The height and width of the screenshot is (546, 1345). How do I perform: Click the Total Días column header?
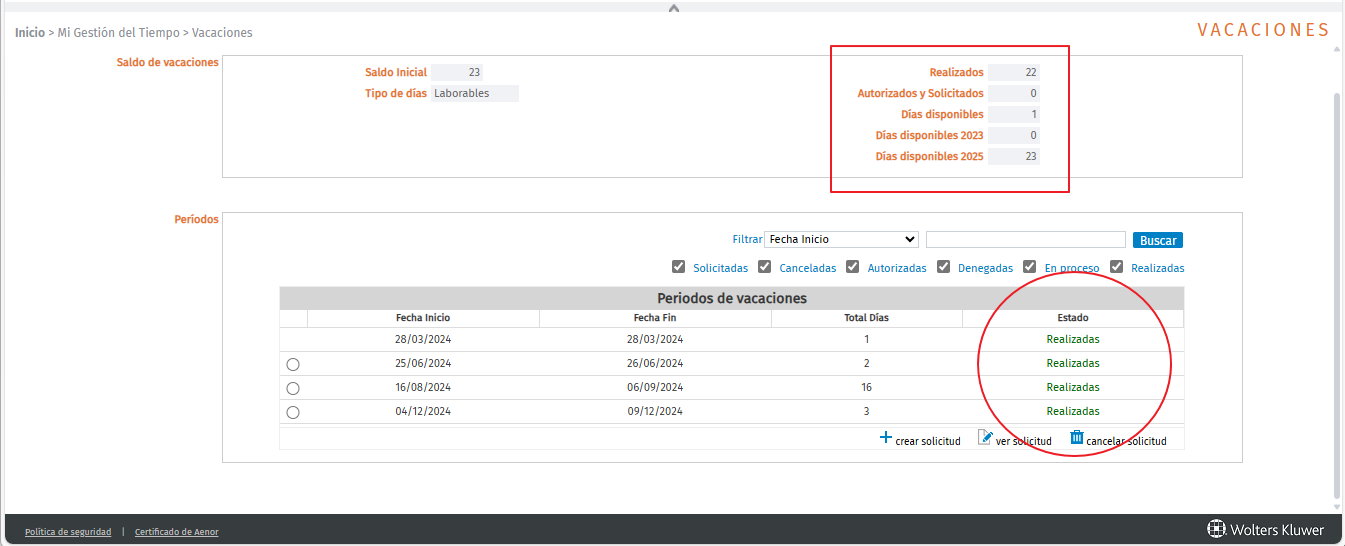(866, 318)
